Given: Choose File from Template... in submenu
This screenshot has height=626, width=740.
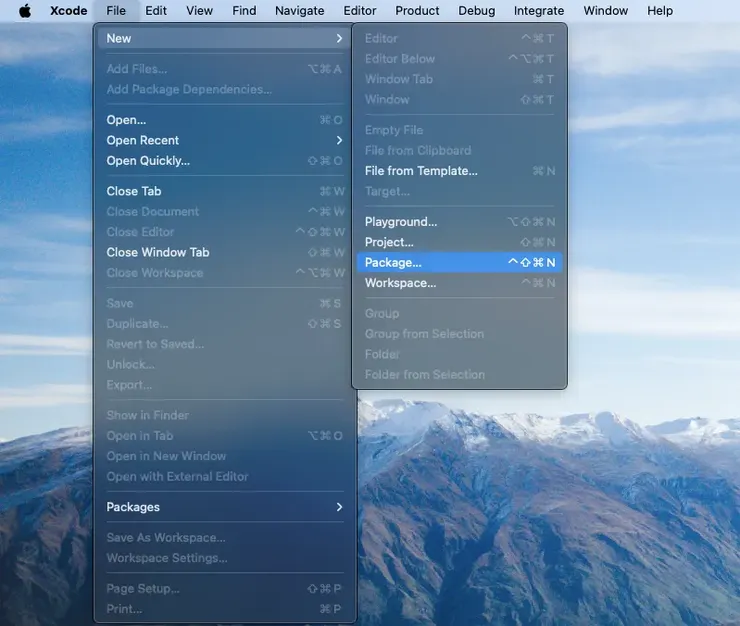Looking at the screenshot, I should (460, 171).
